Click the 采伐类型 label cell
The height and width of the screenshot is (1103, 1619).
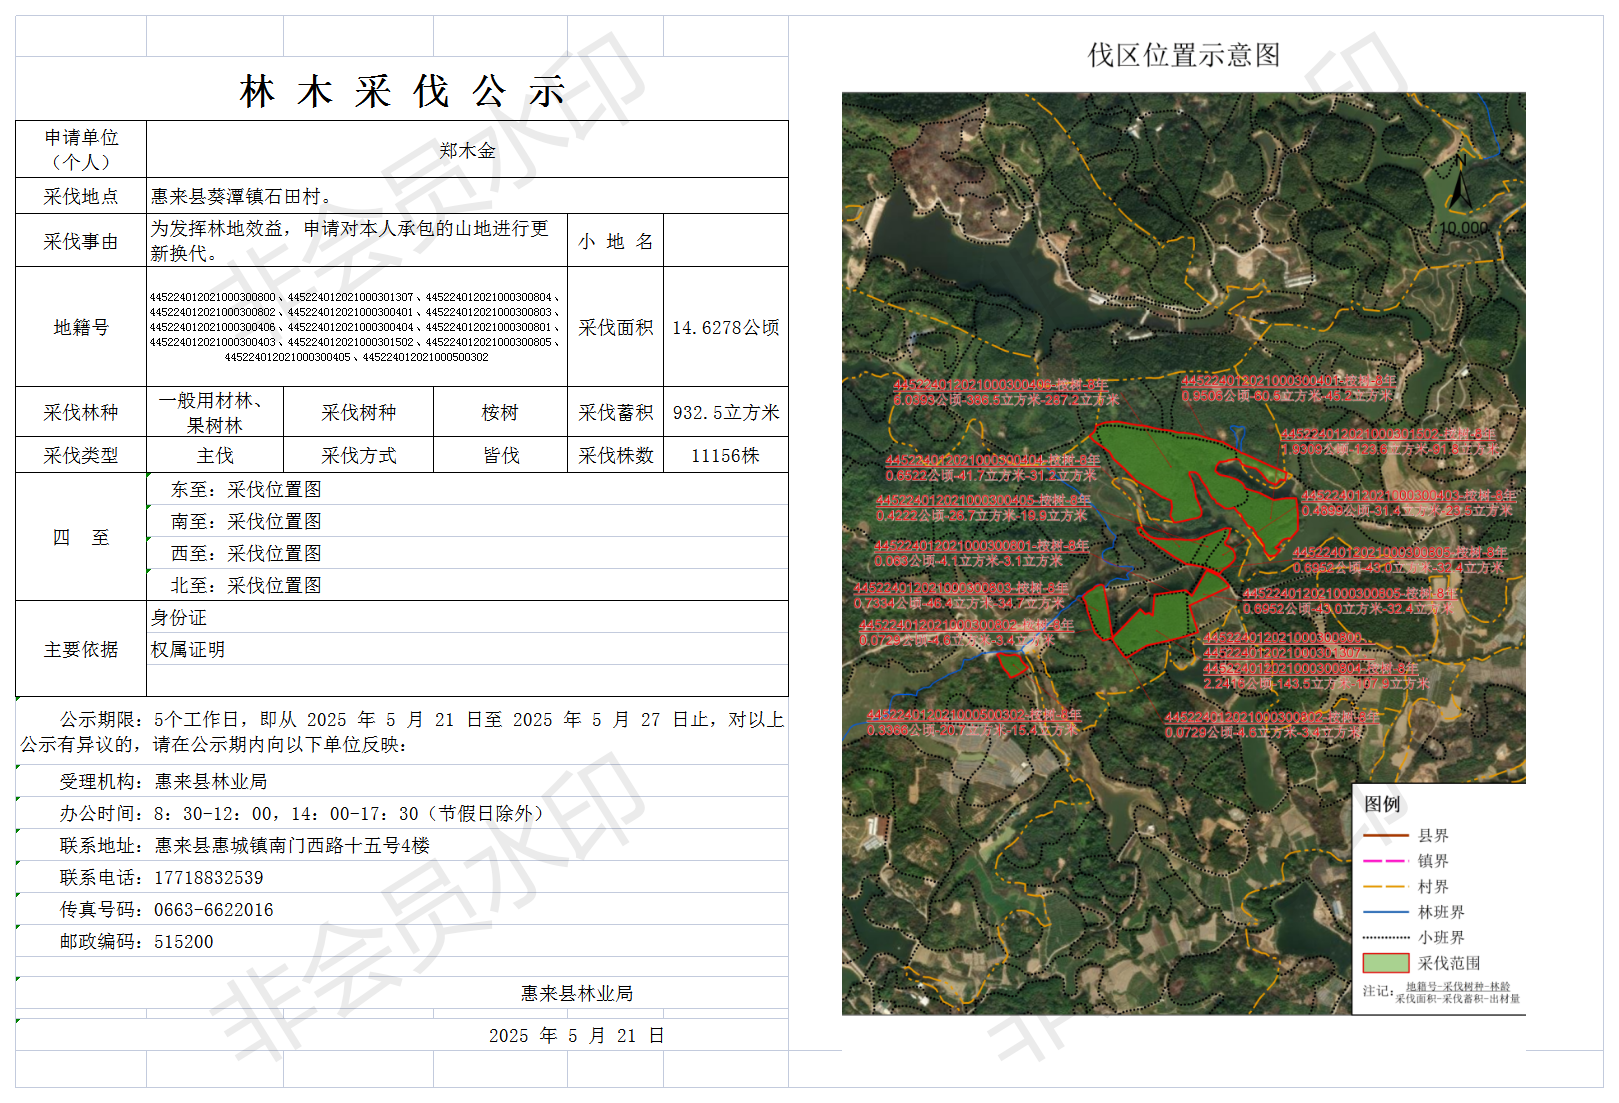coord(81,455)
